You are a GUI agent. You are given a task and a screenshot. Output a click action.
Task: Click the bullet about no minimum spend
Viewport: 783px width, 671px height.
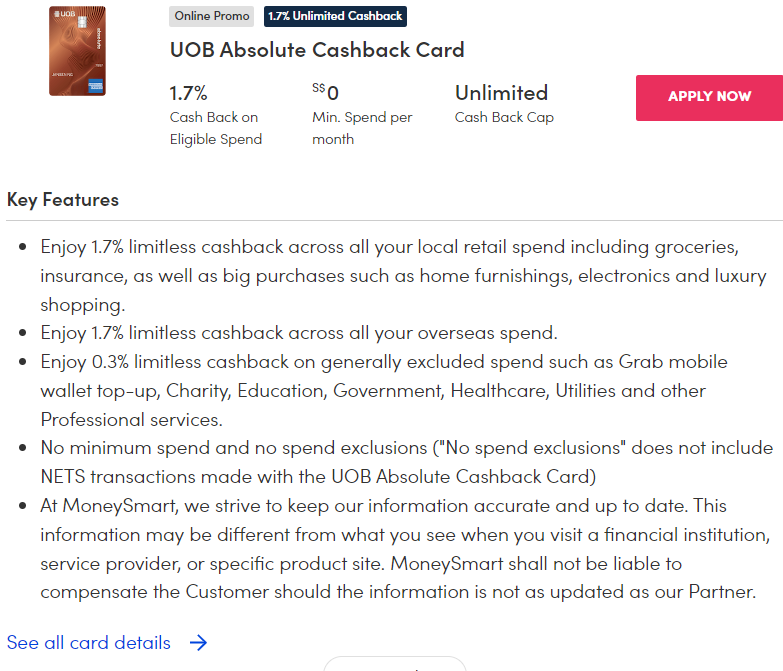407,462
